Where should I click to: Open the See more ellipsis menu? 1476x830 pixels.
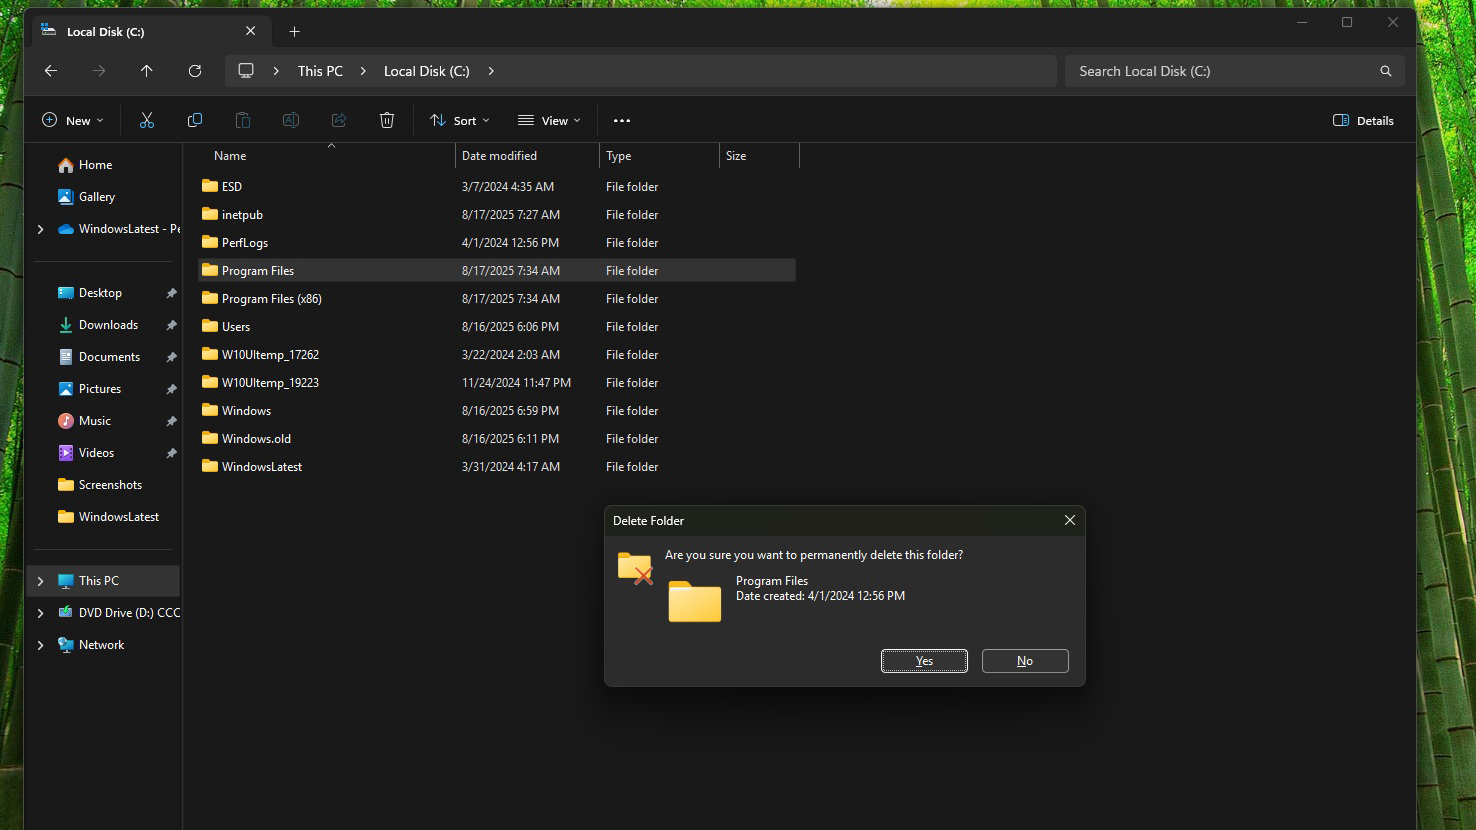(x=622, y=121)
